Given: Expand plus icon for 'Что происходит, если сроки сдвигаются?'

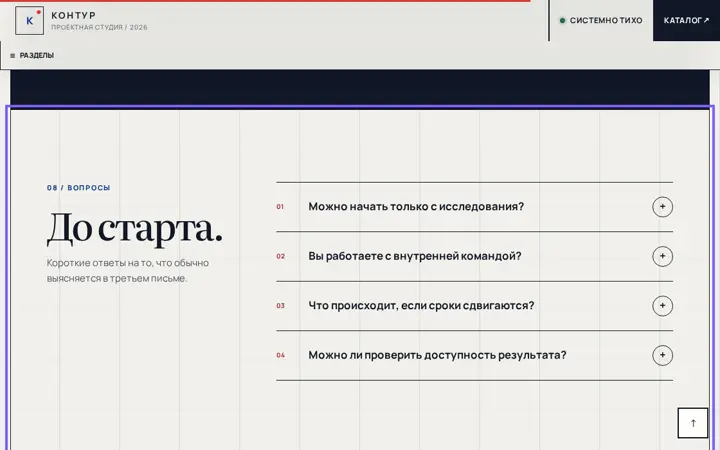Looking at the screenshot, I should pos(662,306).
